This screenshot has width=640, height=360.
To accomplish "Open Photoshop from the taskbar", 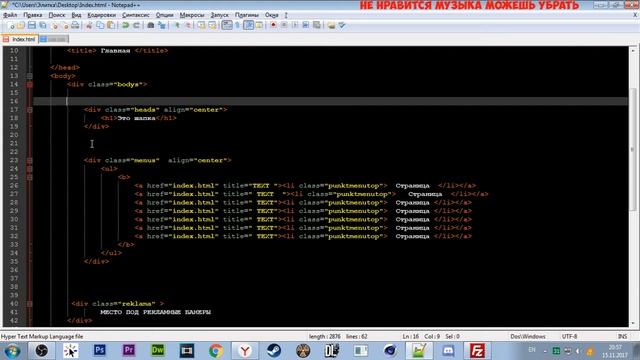I will click(x=100, y=351).
